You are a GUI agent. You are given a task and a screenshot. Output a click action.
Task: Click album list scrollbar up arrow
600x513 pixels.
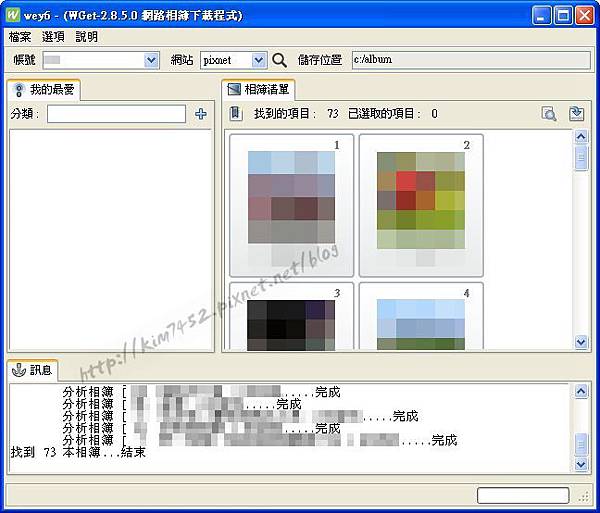click(x=581, y=137)
